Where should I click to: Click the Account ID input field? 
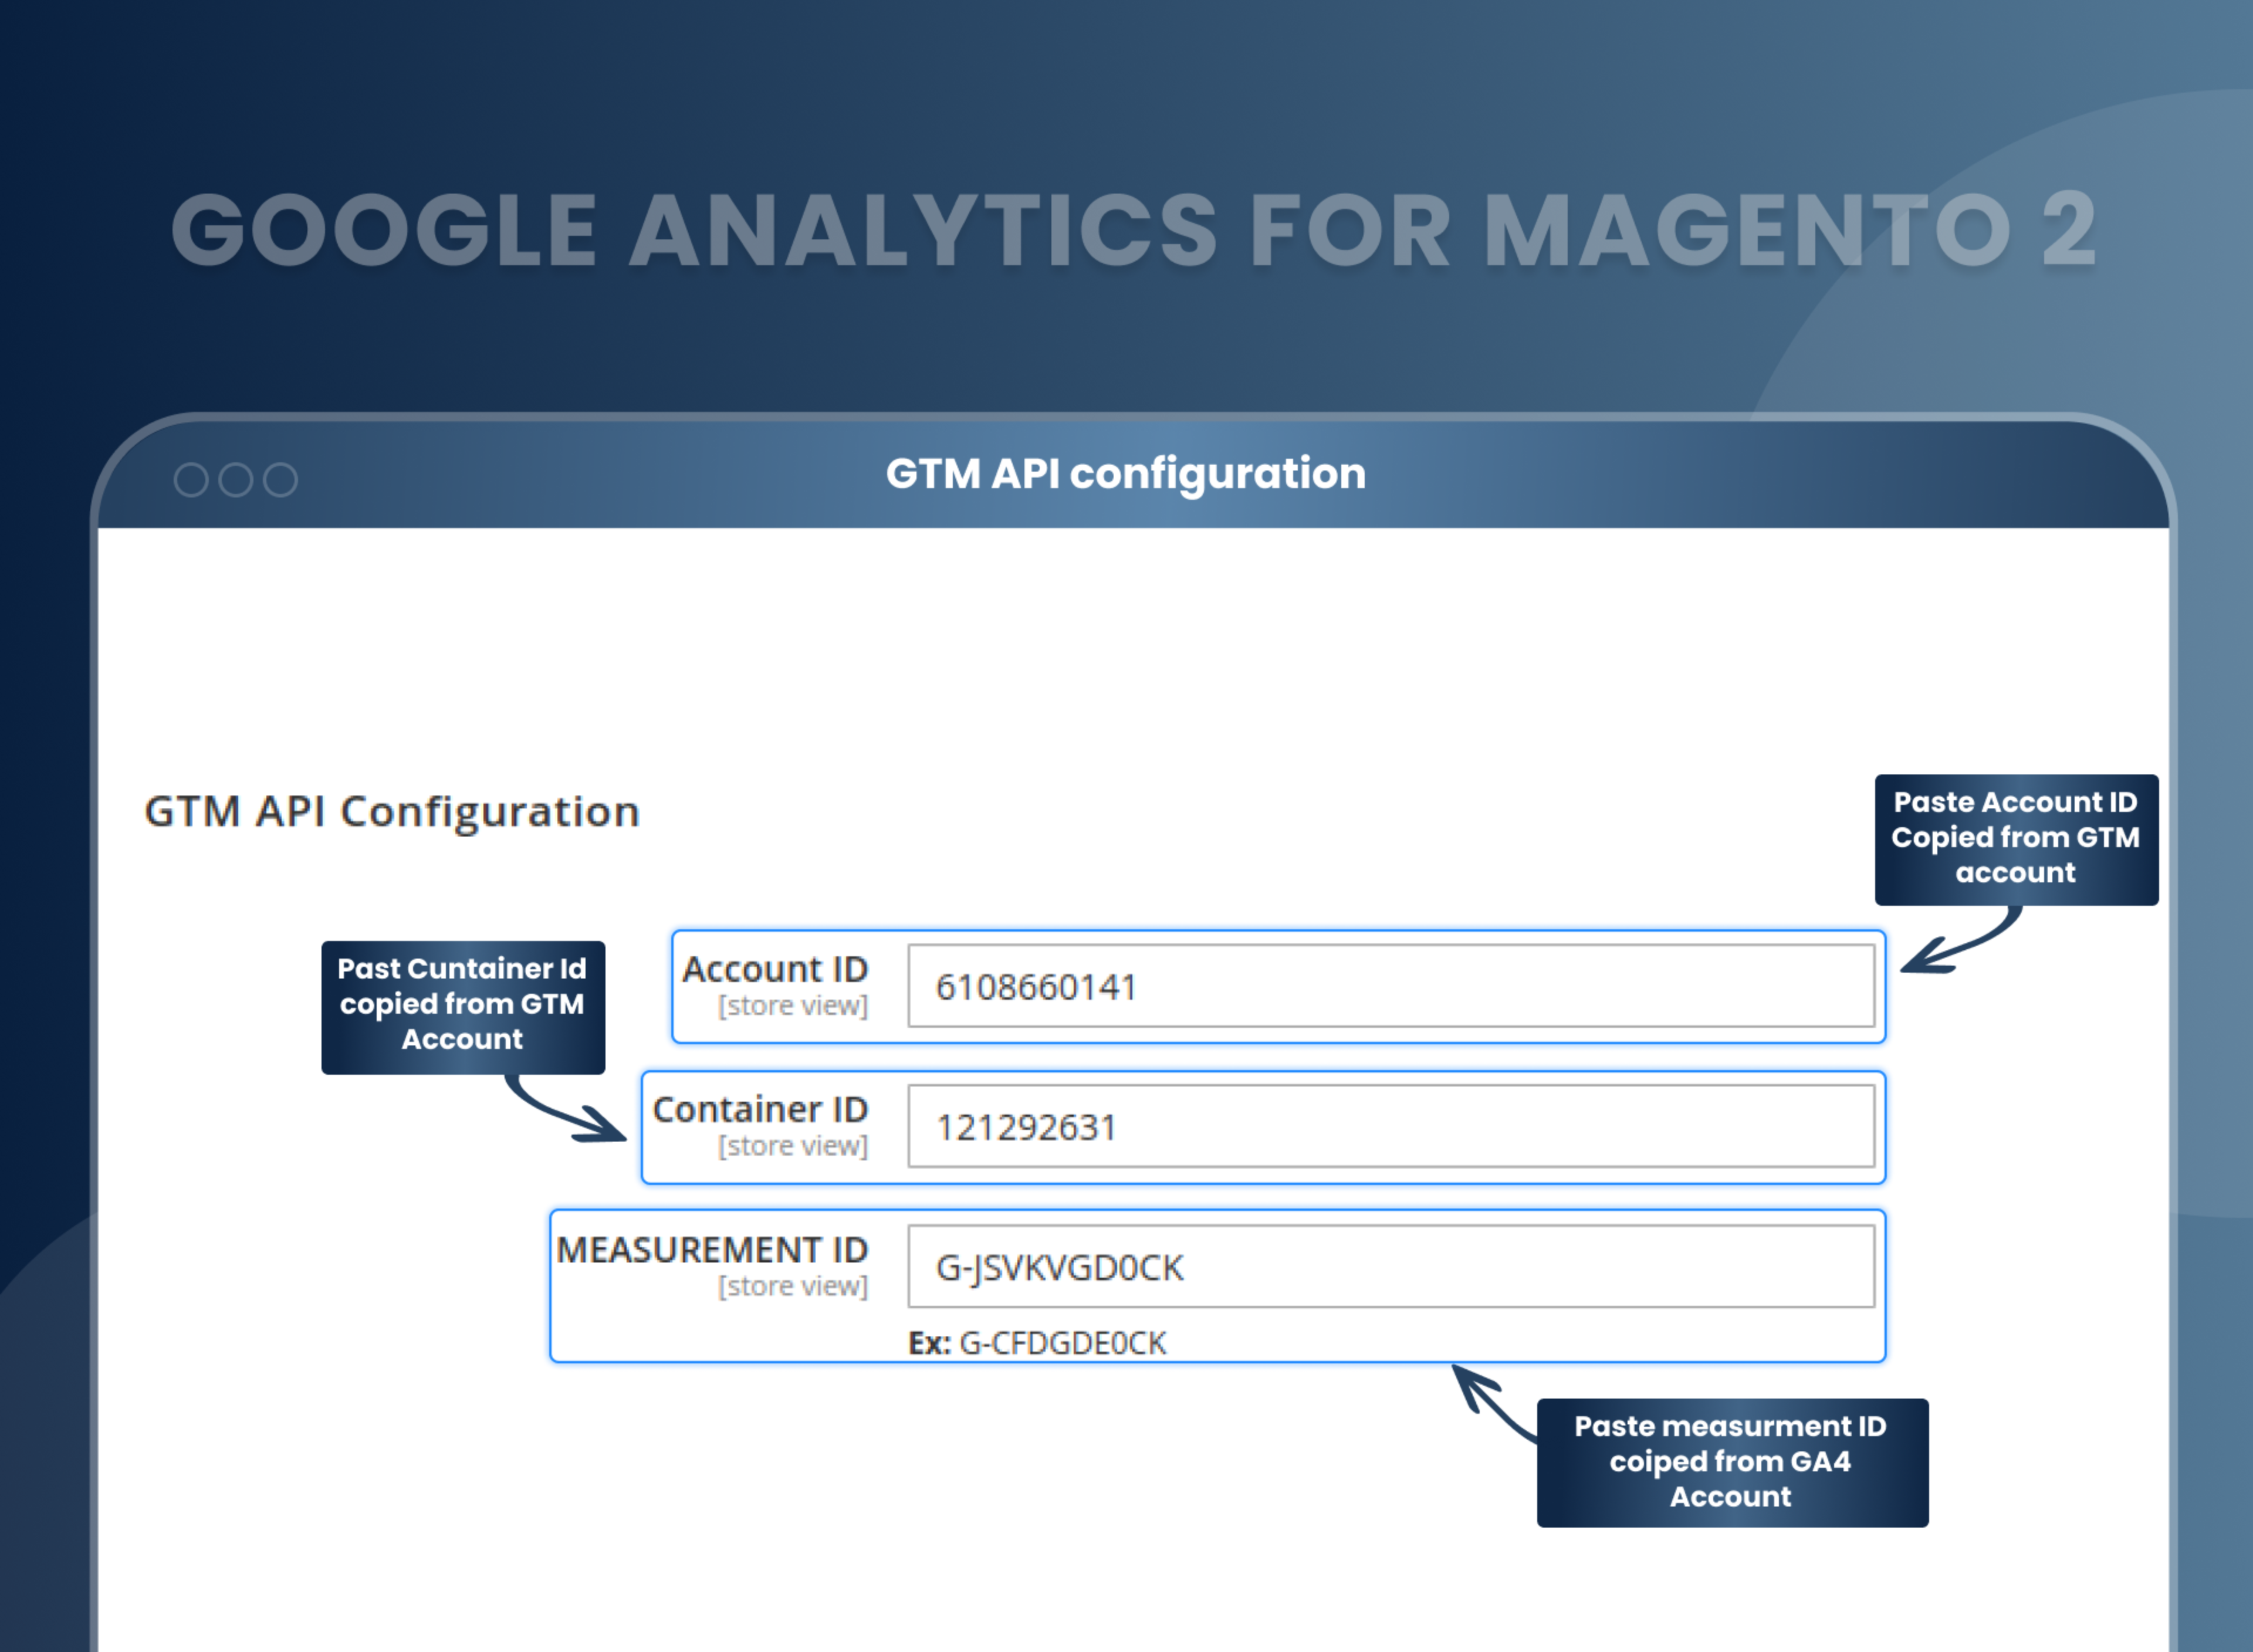tap(1391, 986)
